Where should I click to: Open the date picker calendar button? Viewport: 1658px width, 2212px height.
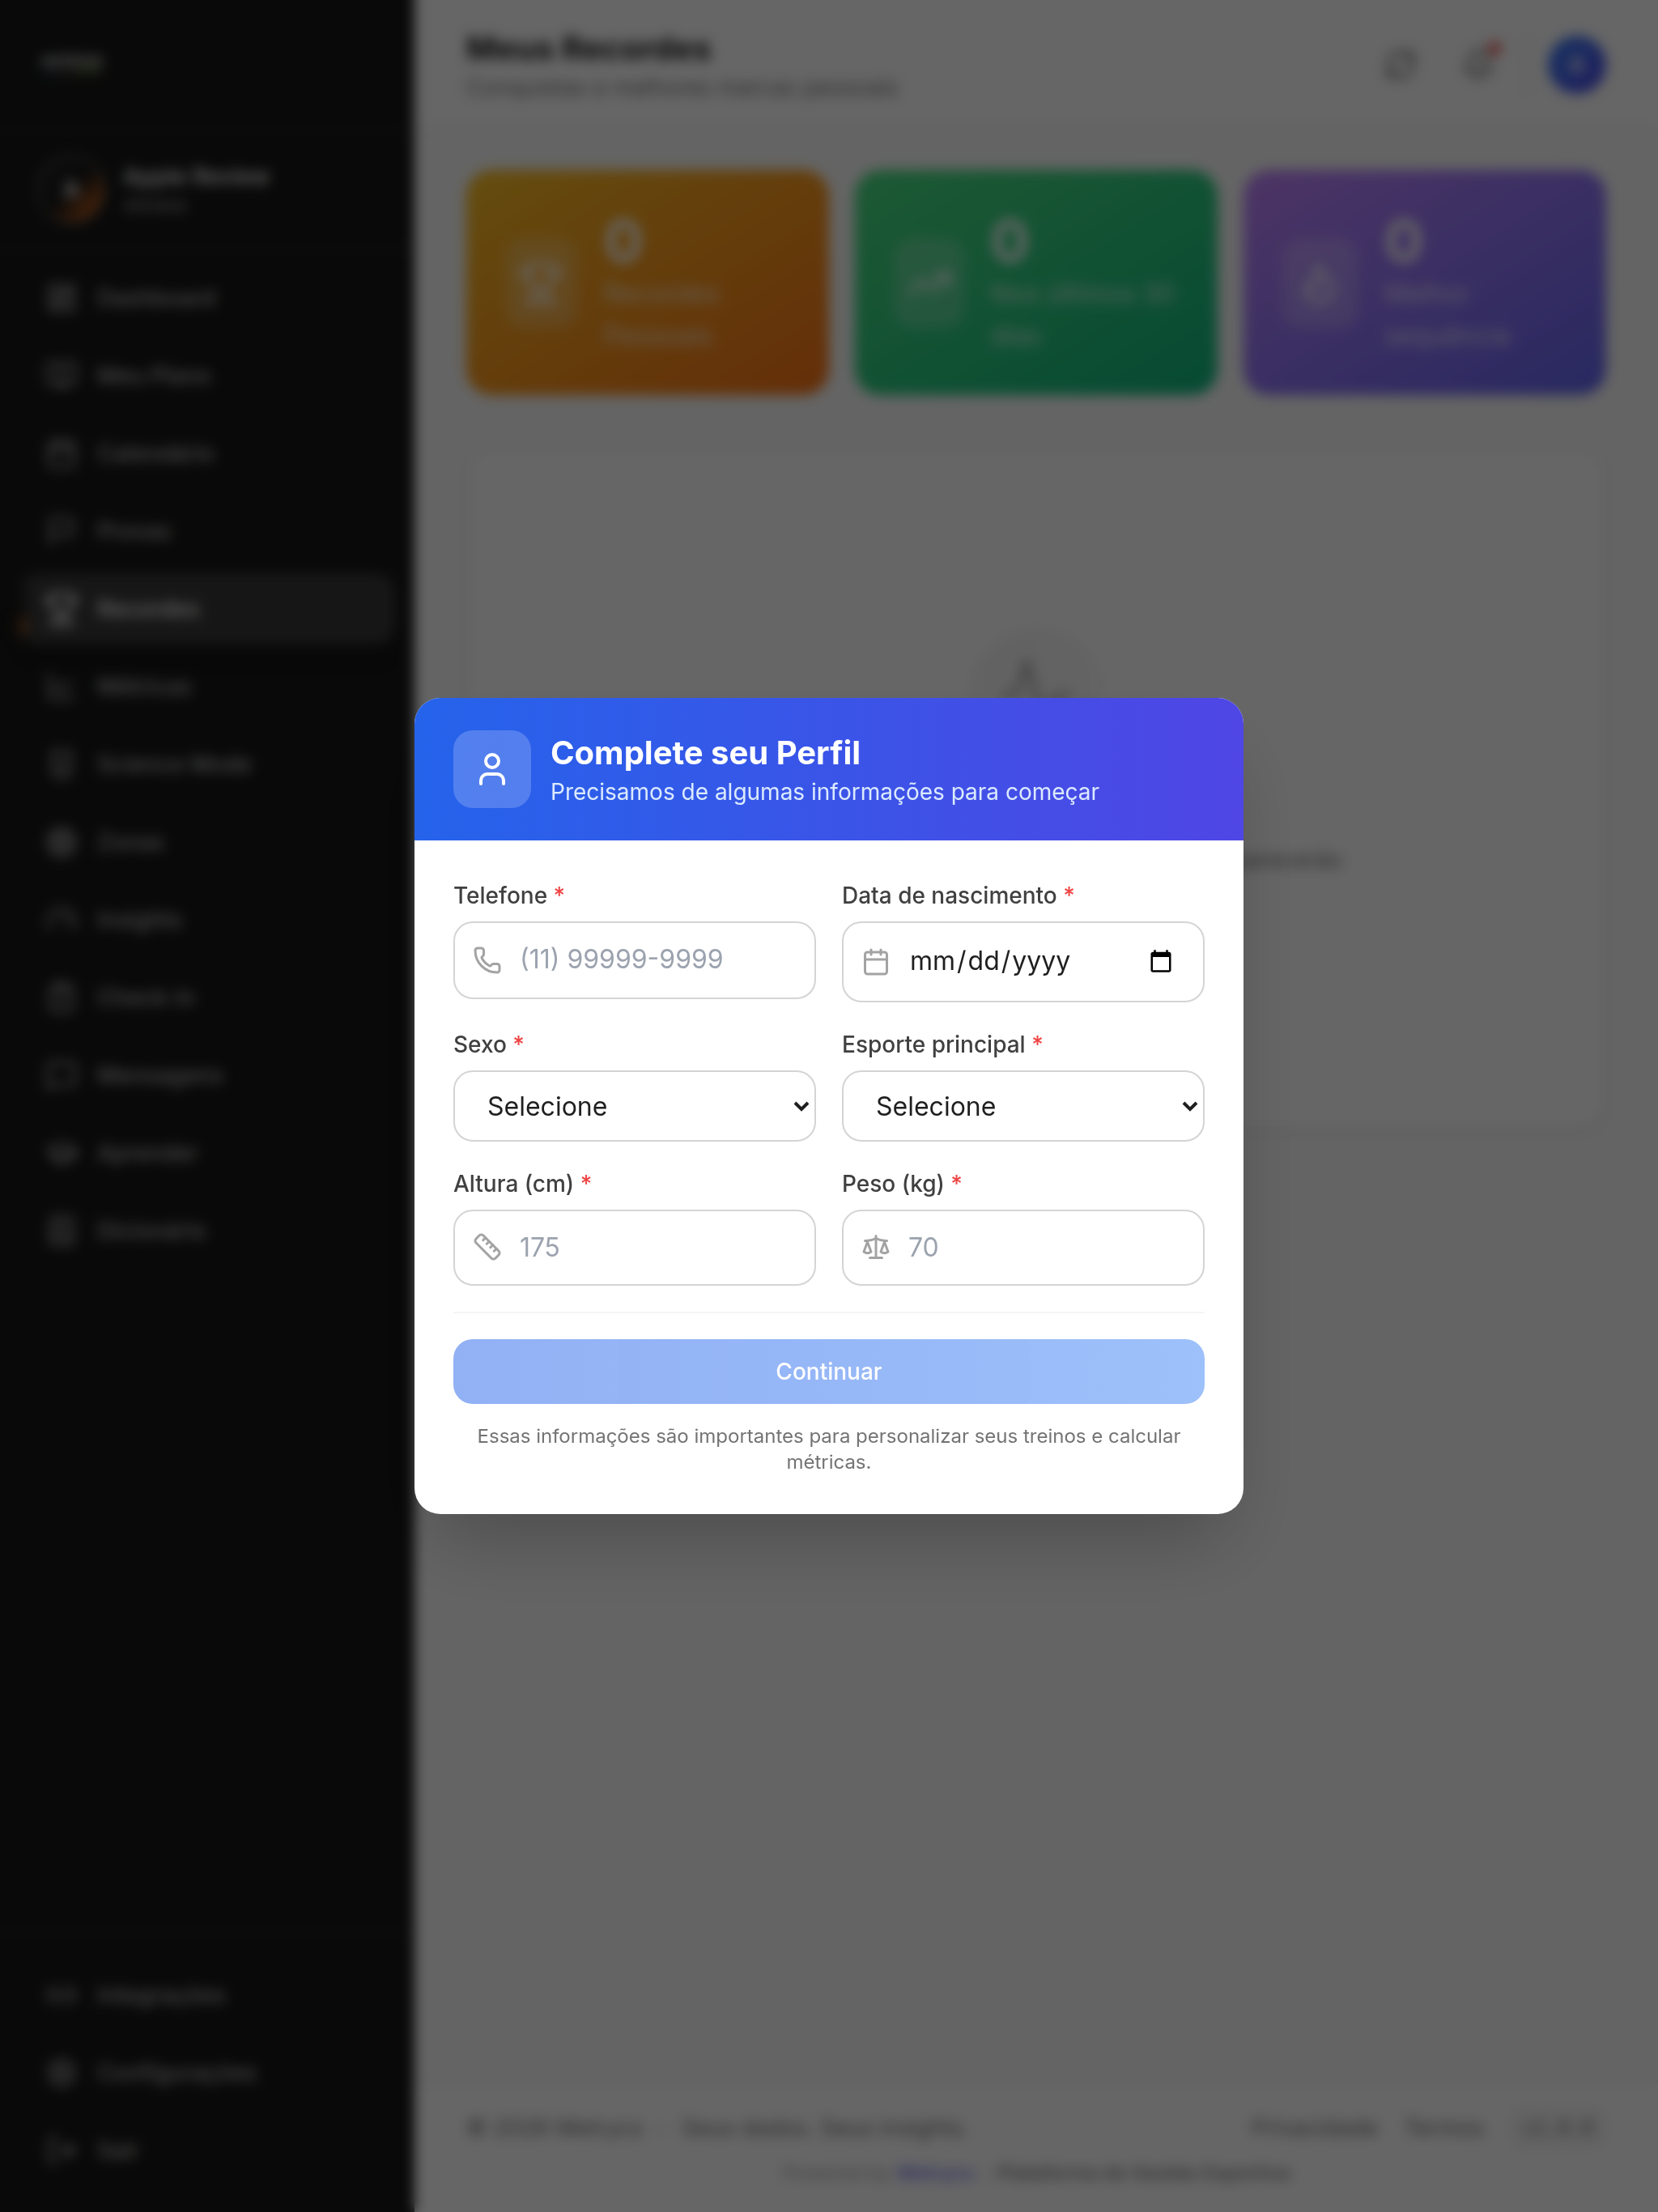[x=1160, y=962]
